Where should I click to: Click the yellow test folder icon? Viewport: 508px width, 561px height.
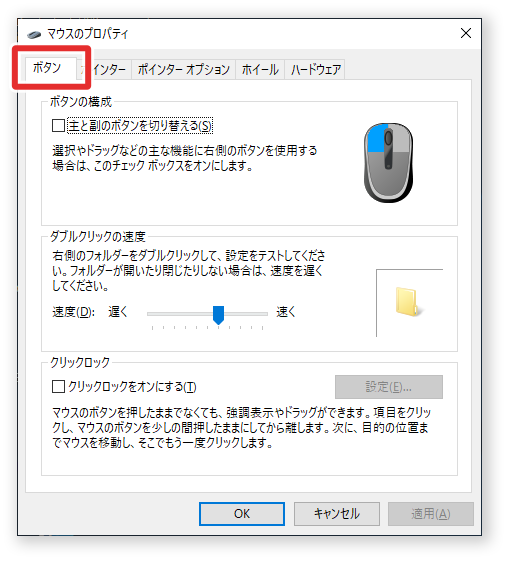coord(408,302)
